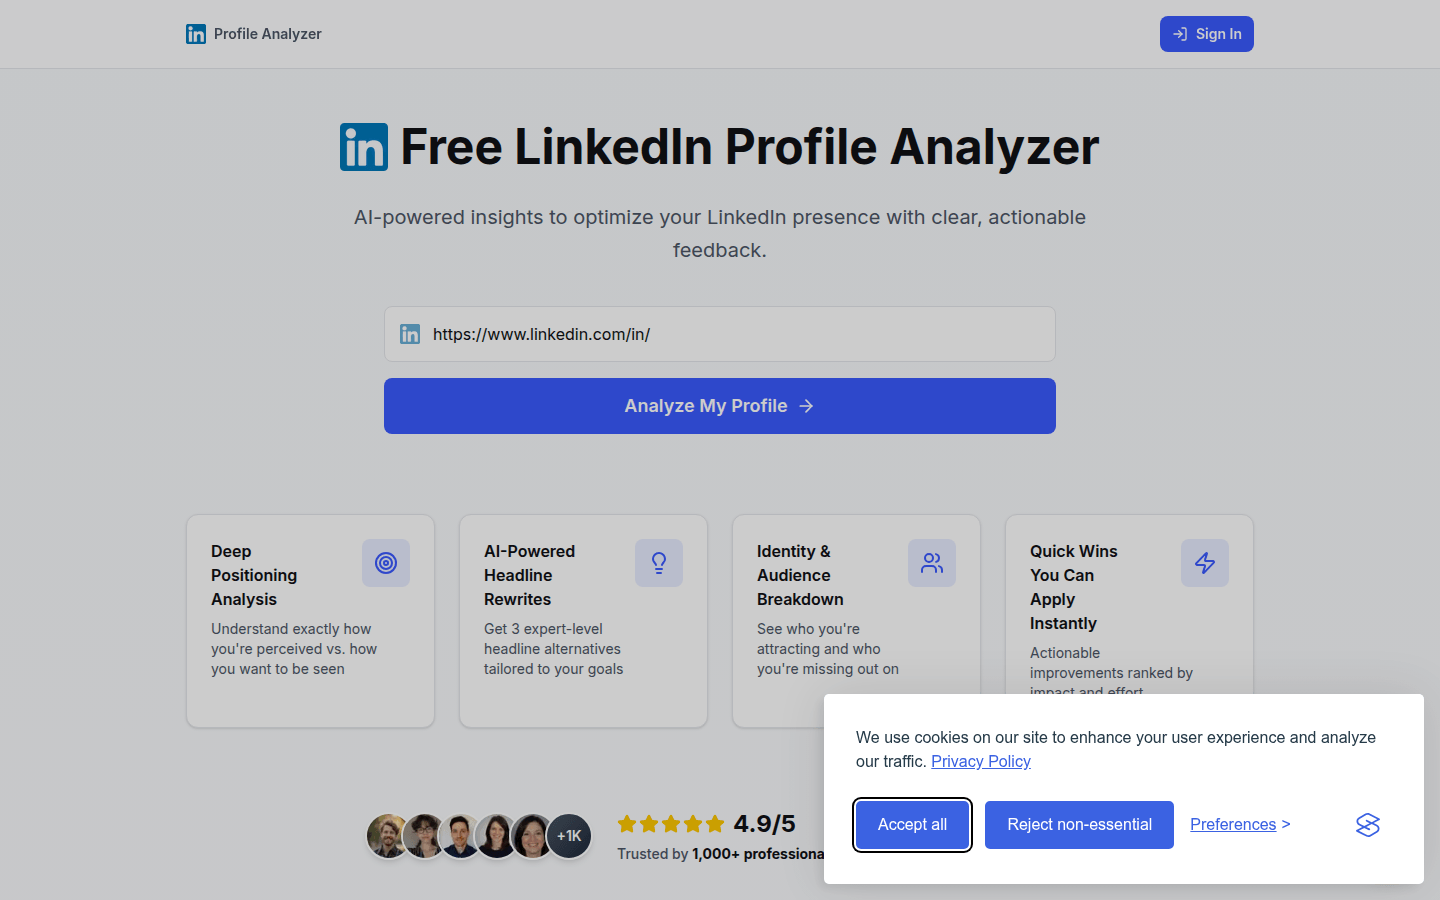Image resolution: width=1440 pixels, height=900 pixels.
Task: Open the Privacy Policy link
Action: [x=981, y=761]
